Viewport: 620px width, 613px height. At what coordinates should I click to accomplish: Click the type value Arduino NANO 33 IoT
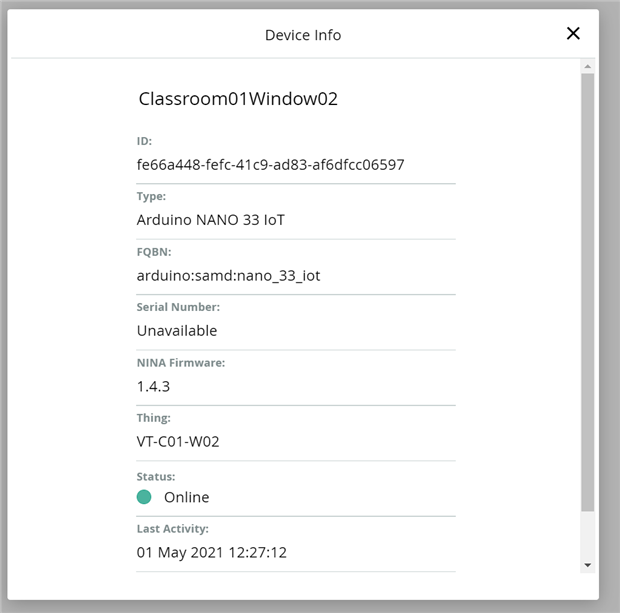pos(210,220)
